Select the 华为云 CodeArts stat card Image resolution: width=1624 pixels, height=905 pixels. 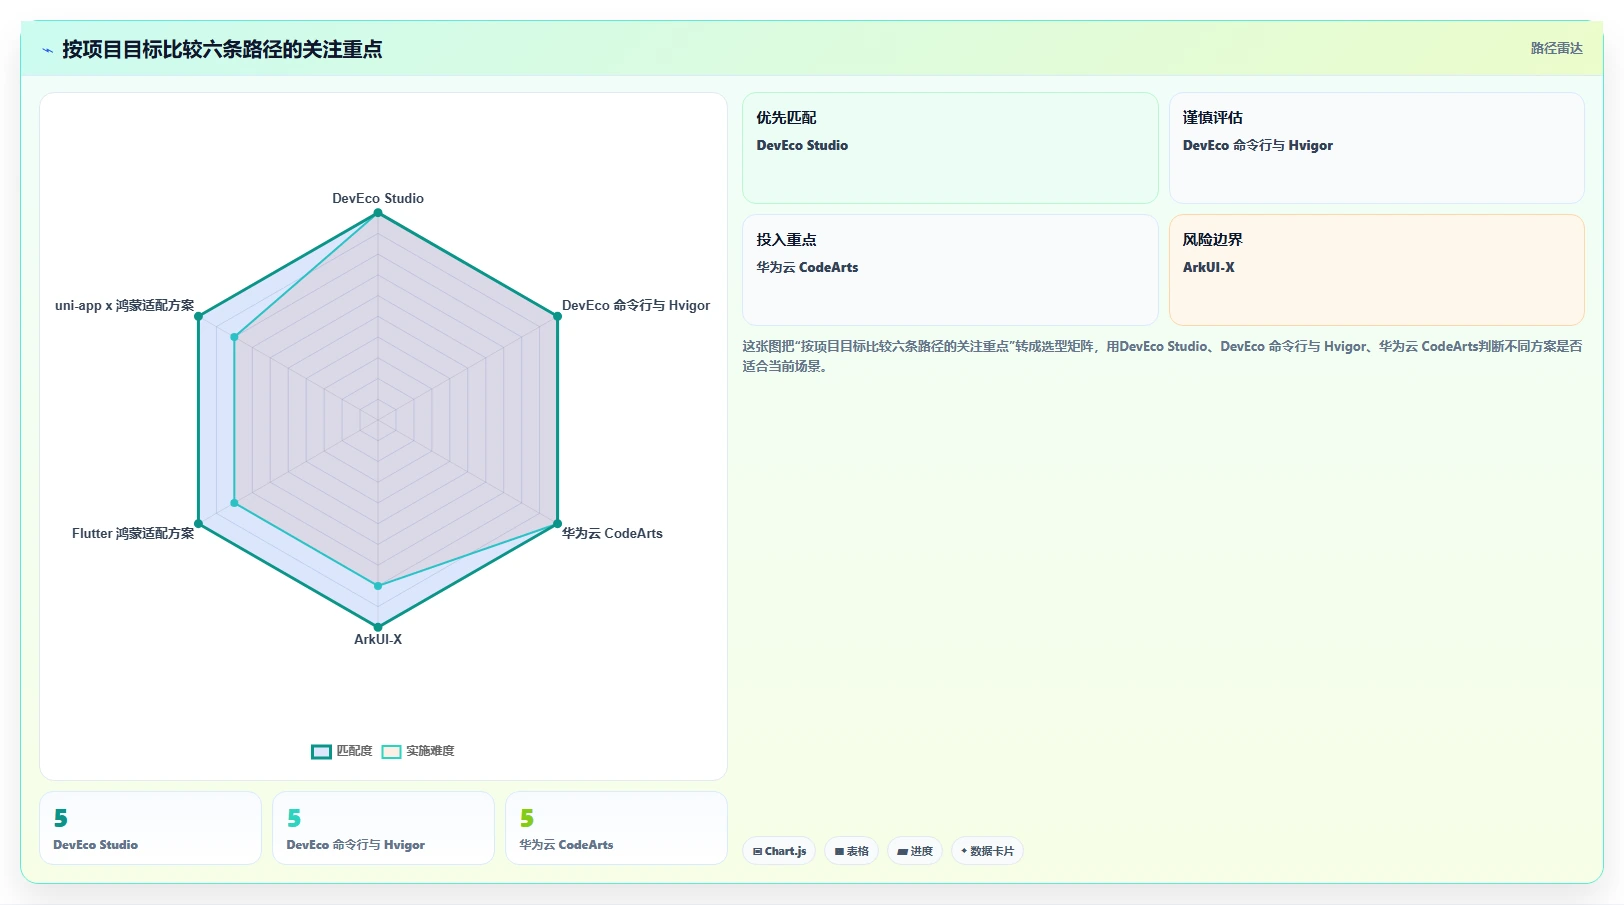616,828
